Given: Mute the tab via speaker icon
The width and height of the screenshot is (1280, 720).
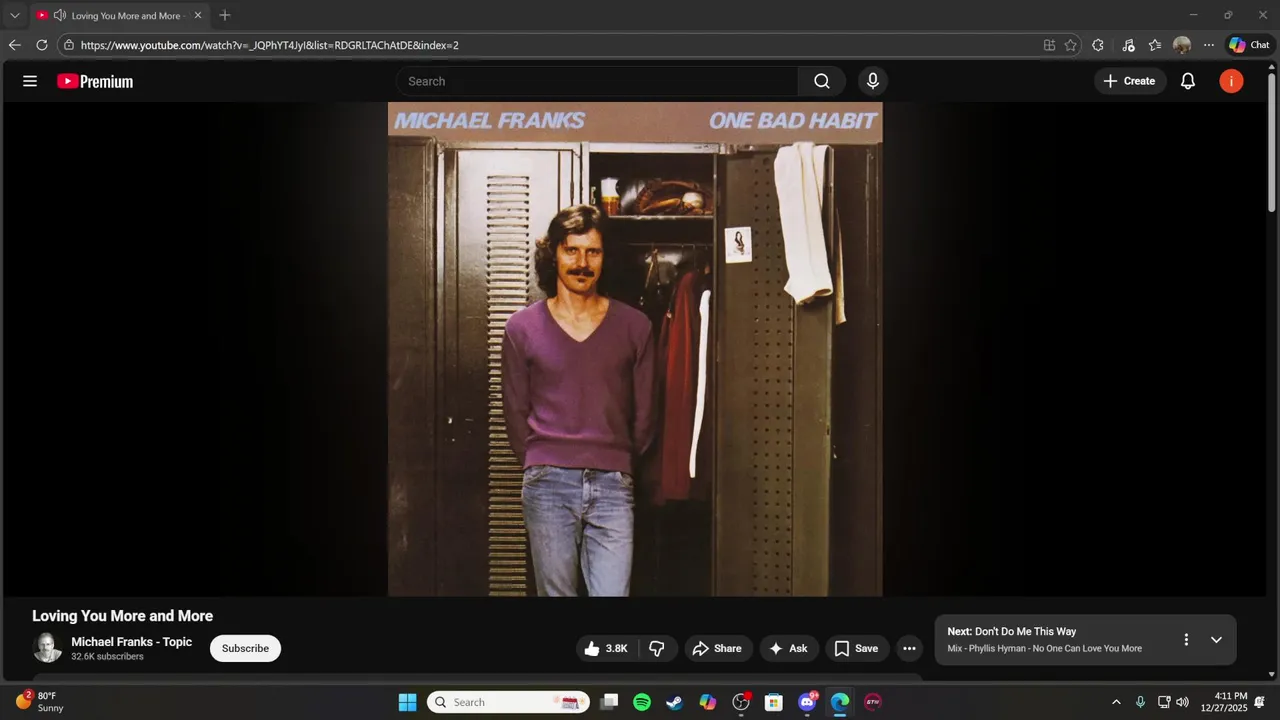Looking at the screenshot, I should 60,15.
